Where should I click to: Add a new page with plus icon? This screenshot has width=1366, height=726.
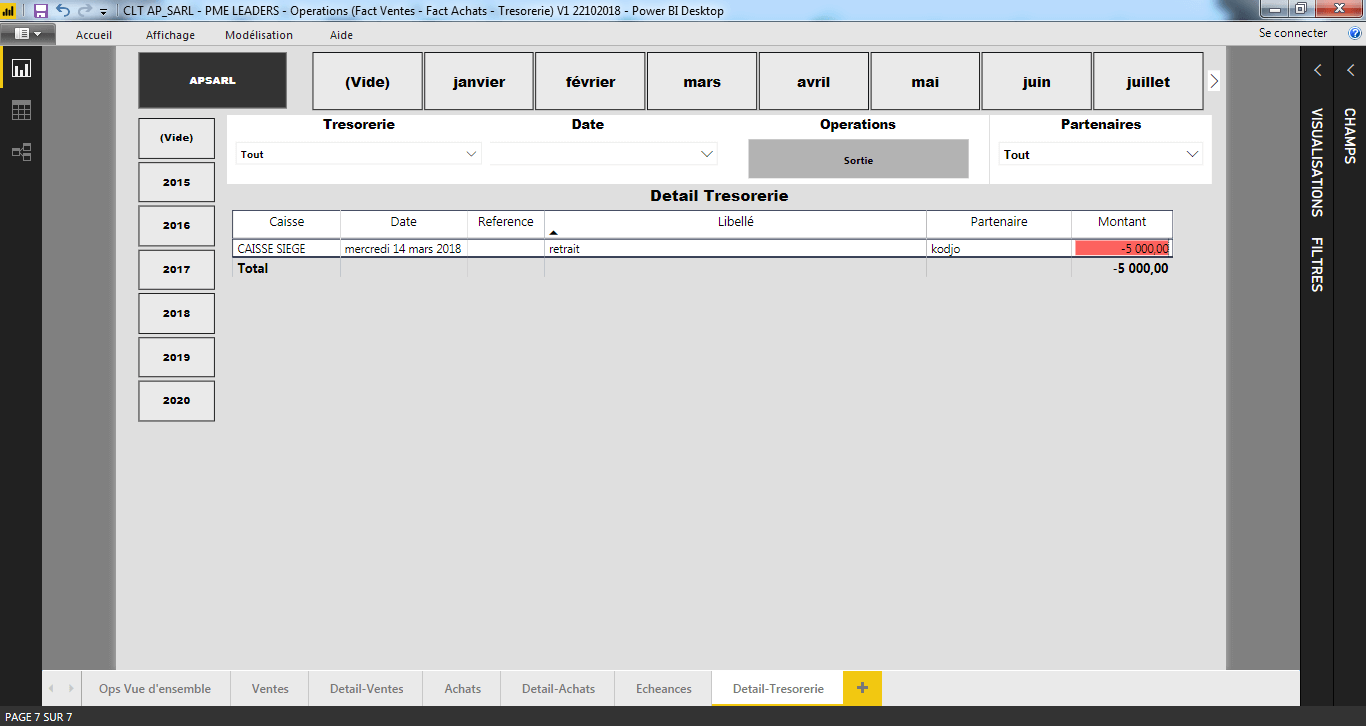tap(862, 688)
